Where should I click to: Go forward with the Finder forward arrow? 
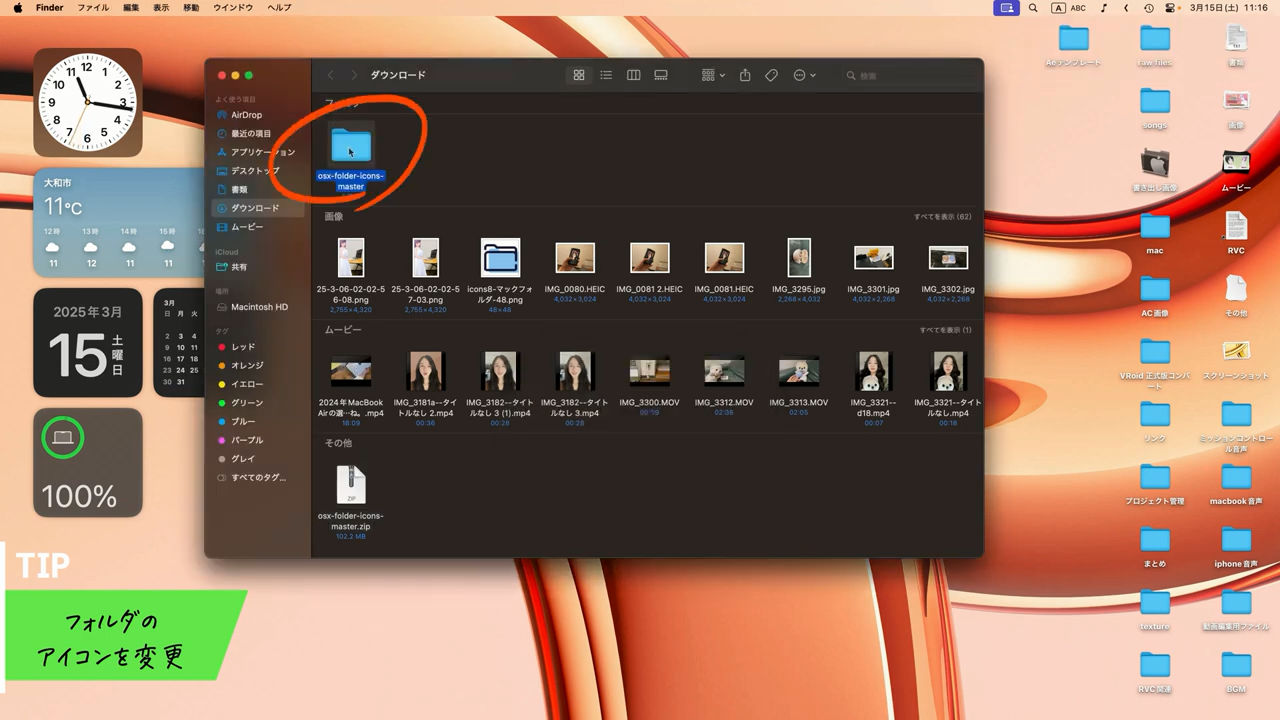pos(354,75)
